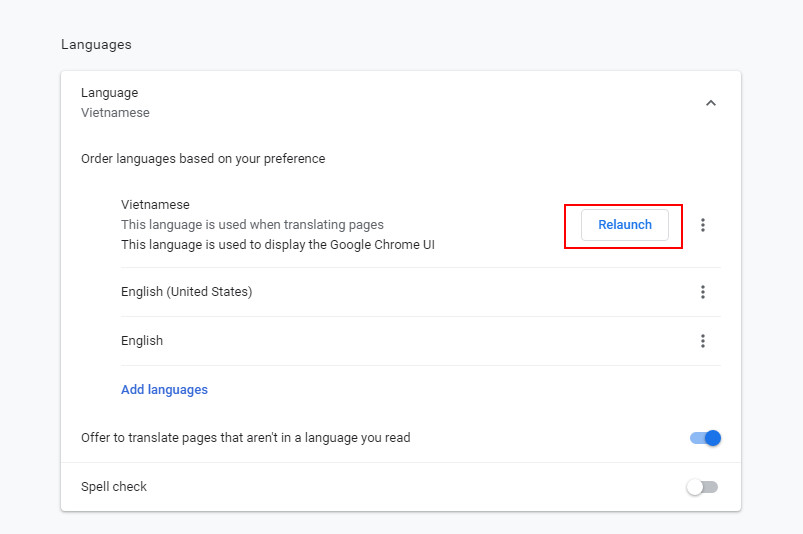Click the Add languages link
Image resolution: width=803 pixels, height=534 pixels.
pyautogui.click(x=164, y=390)
